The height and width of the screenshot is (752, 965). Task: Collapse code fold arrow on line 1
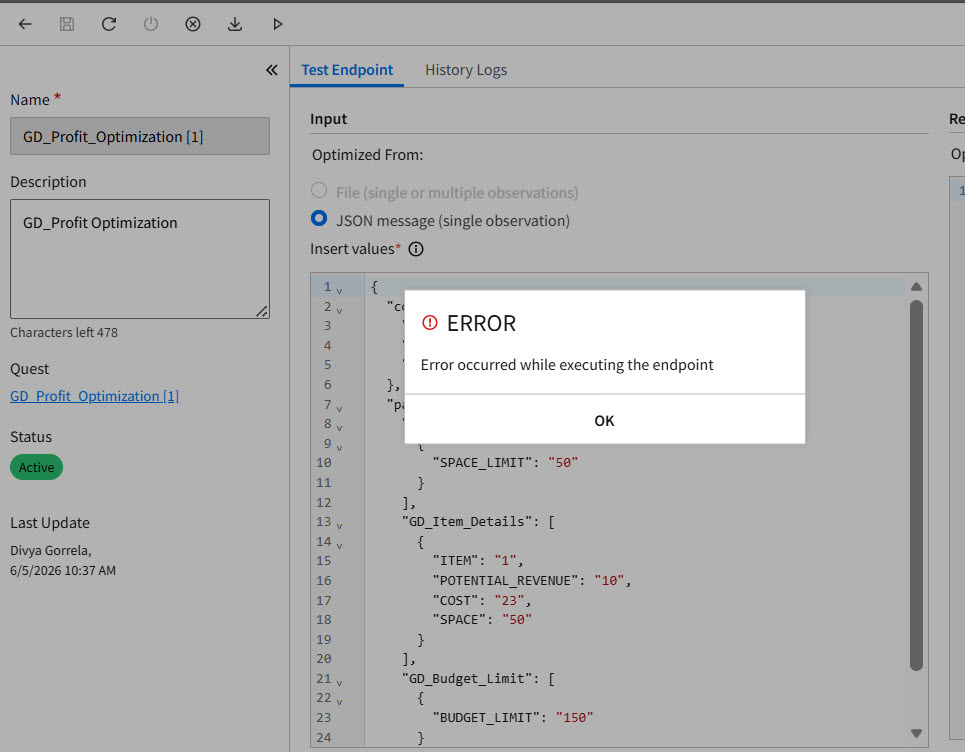(339, 290)
